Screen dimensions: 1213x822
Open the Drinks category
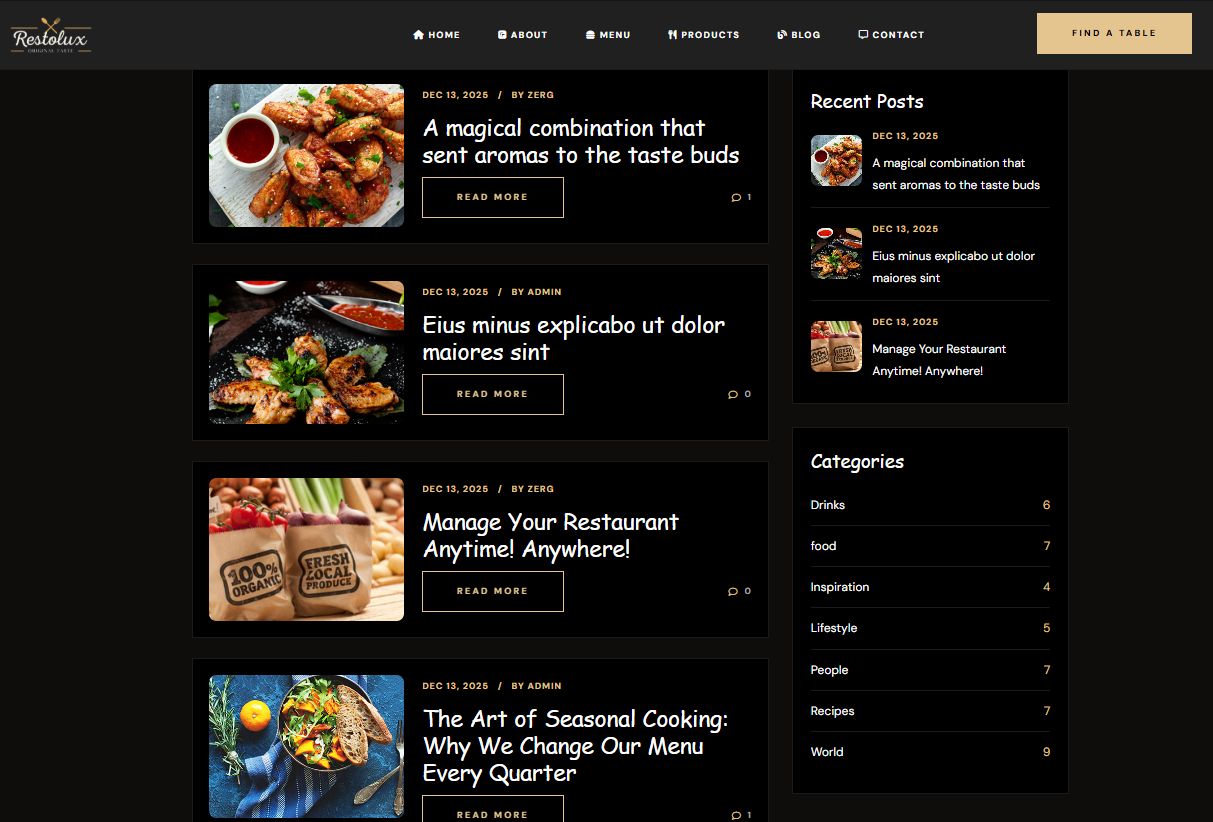click(828, 505)
